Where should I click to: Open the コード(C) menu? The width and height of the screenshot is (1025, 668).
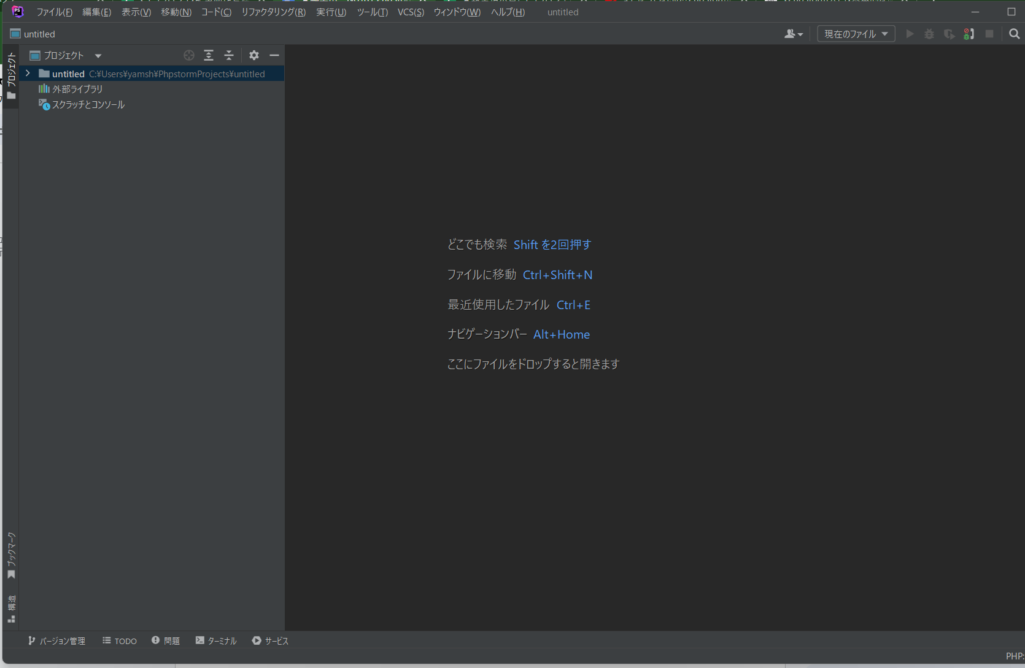pos(216,12)
